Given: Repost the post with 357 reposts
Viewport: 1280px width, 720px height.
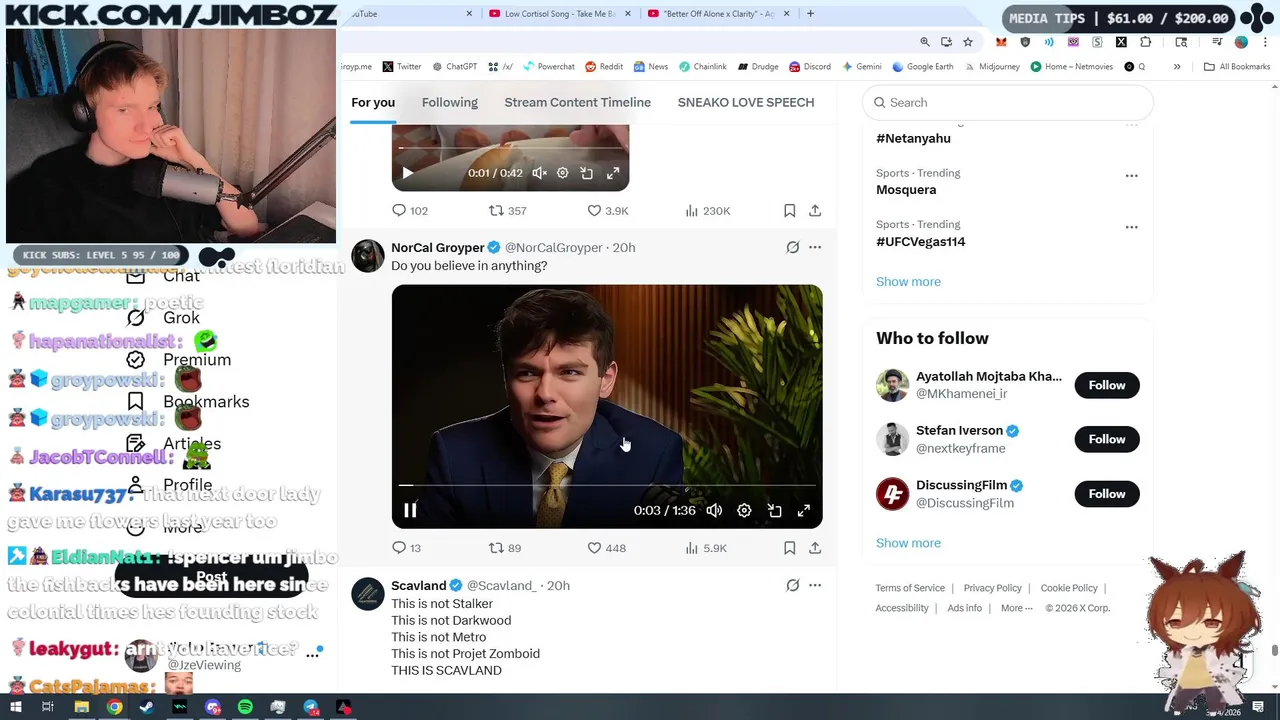Looking at the screenshot, I should coord(507,211).
